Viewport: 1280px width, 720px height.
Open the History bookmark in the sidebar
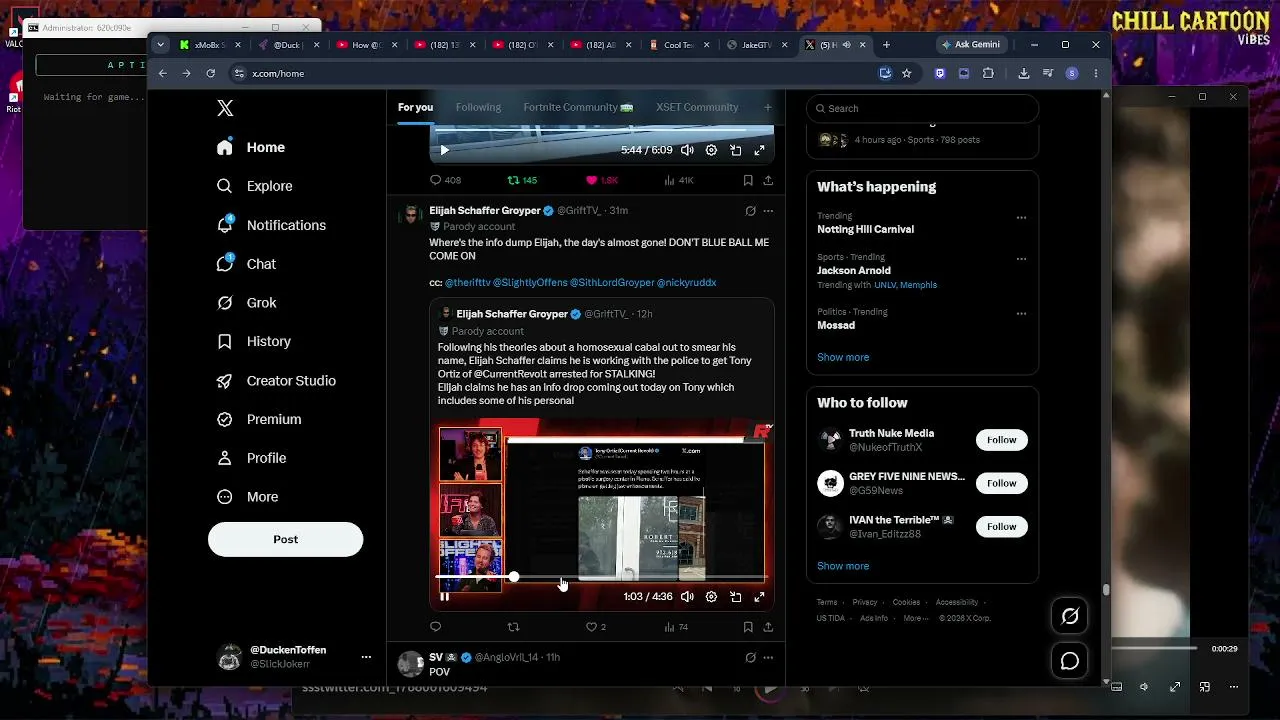pos(225,341)
